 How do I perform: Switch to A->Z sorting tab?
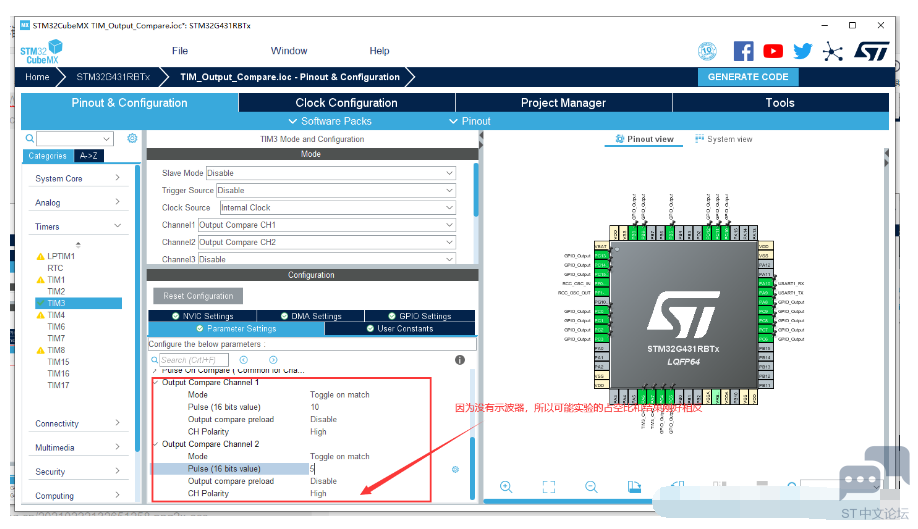89,156
